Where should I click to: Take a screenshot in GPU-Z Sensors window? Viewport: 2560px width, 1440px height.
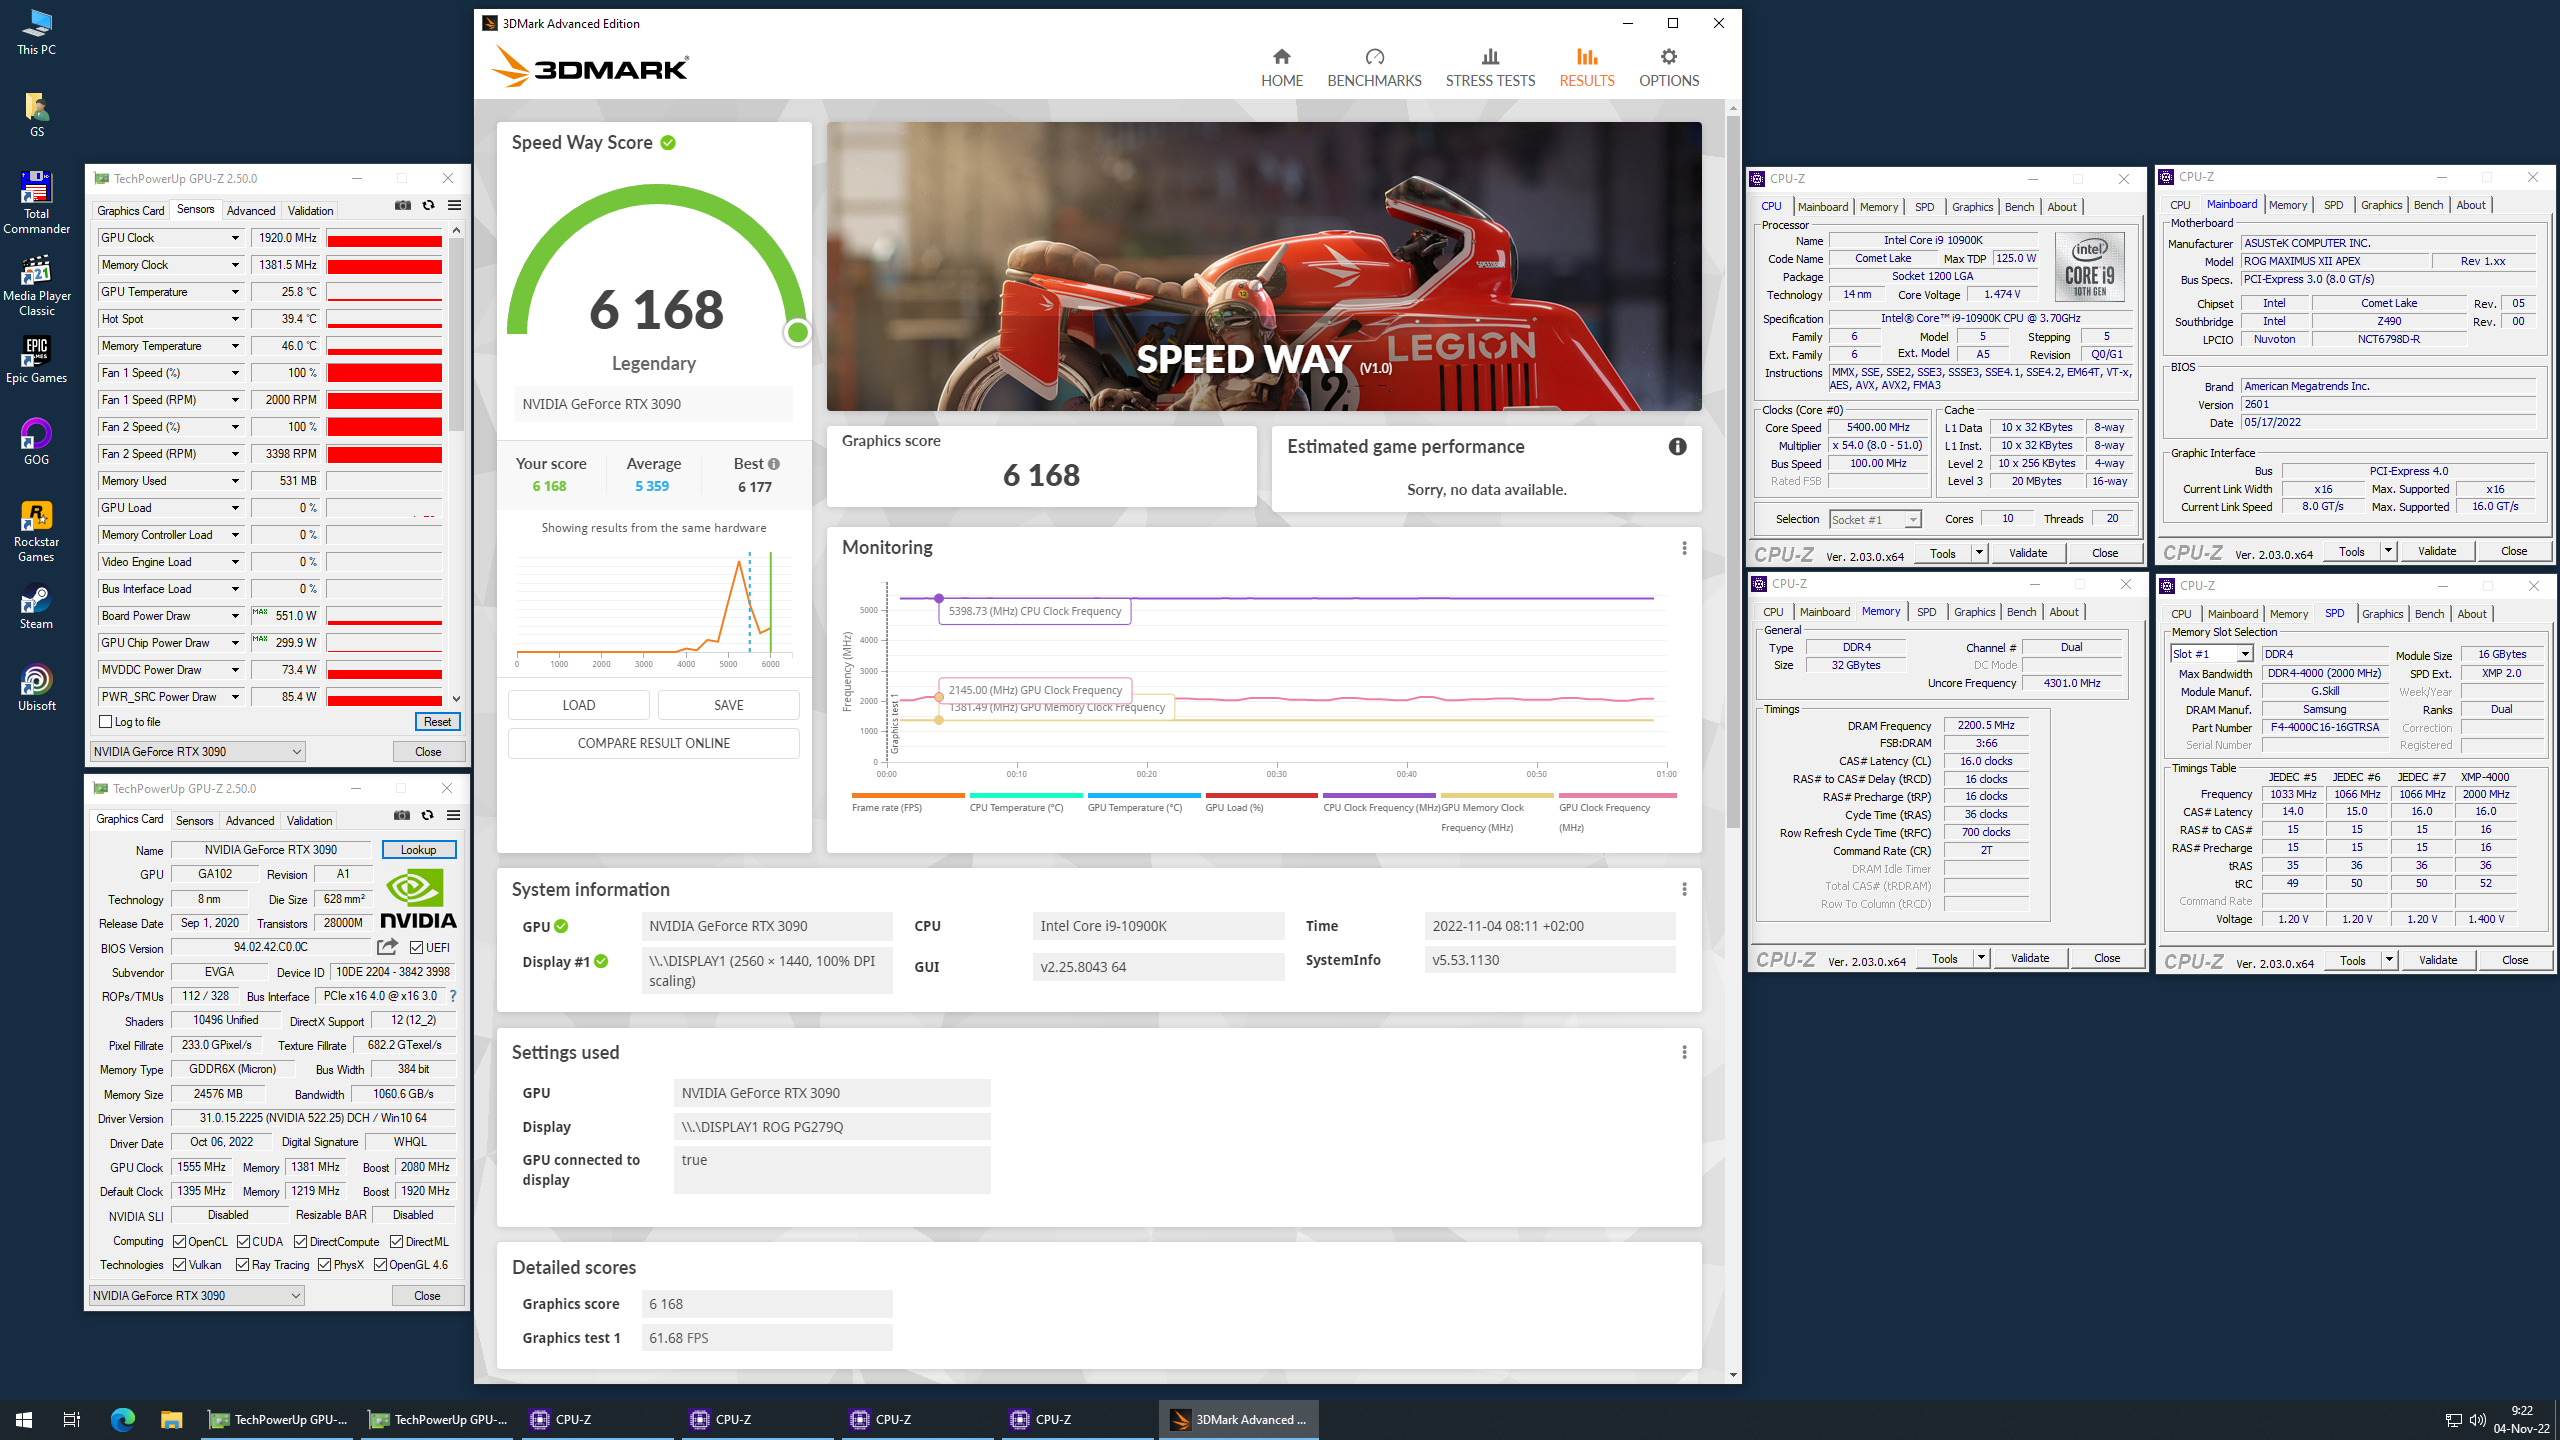click(x=402, y=205)
